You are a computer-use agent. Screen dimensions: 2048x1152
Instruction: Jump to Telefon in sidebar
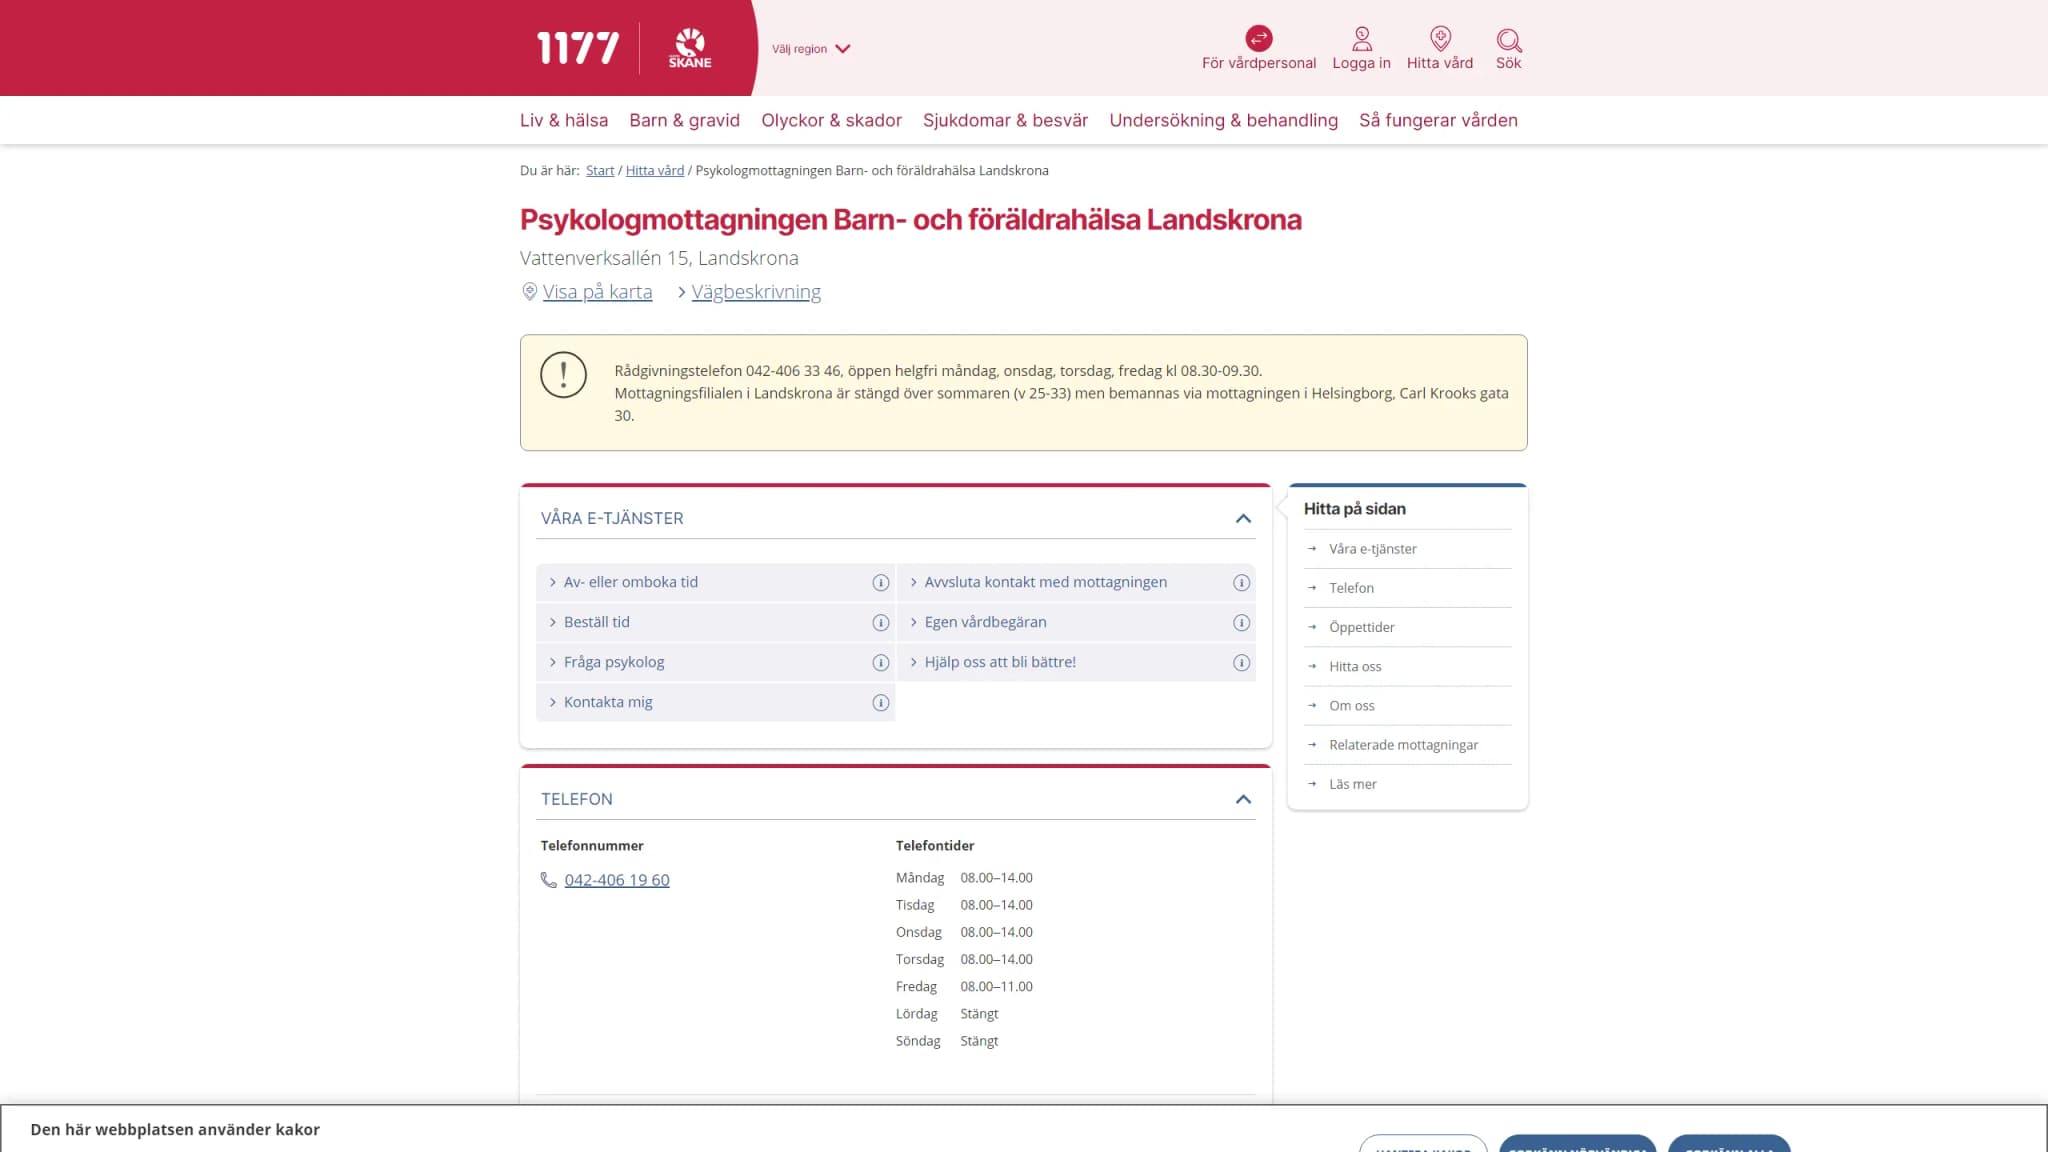pyautogui.click(x=1351, y=588)
